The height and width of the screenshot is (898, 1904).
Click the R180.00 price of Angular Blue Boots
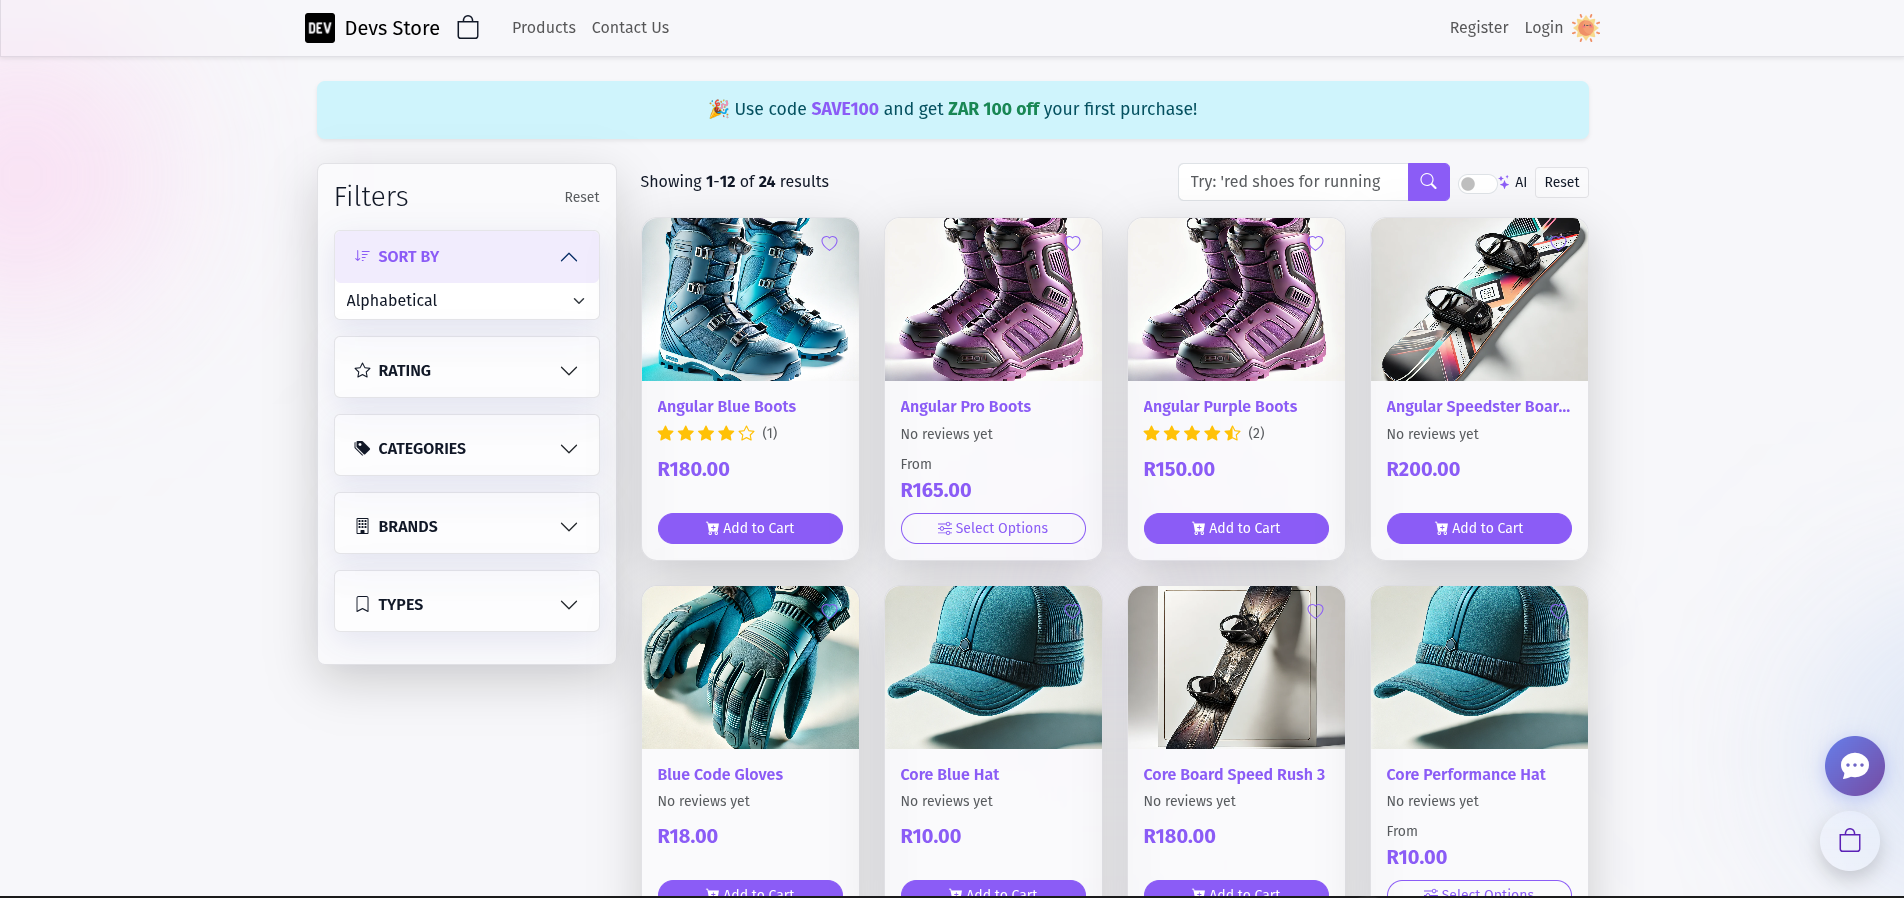pyautogui.click(x=693, y=469)
